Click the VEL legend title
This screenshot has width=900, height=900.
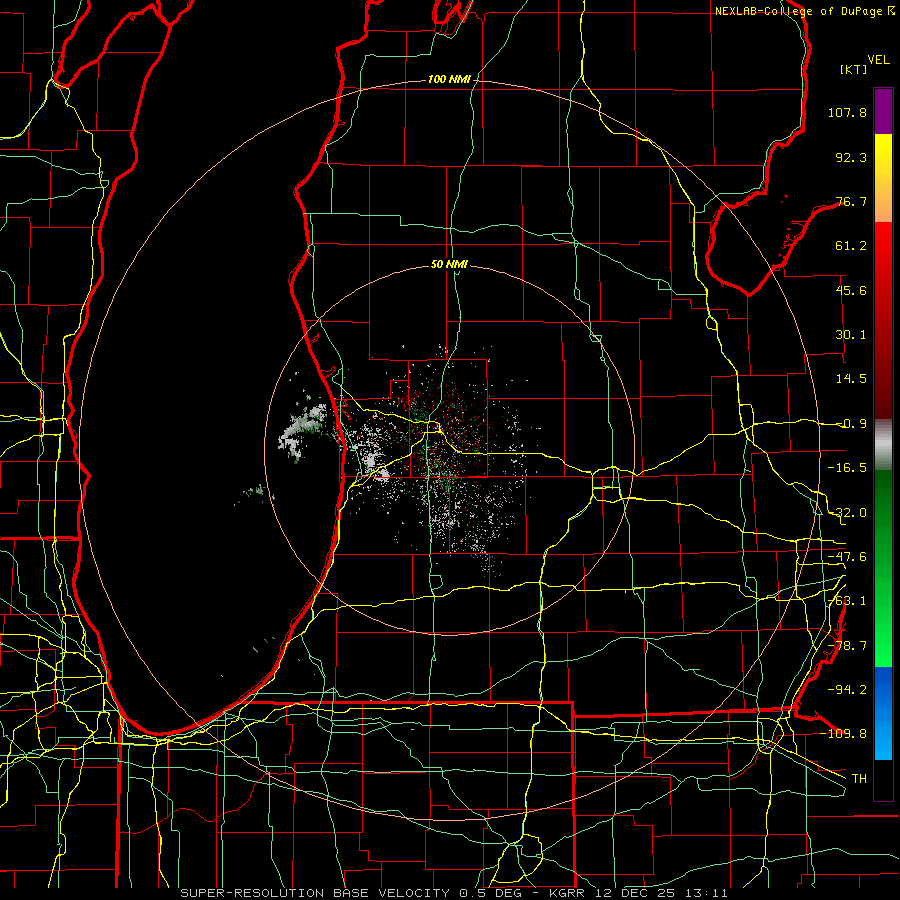pos(878,60)
